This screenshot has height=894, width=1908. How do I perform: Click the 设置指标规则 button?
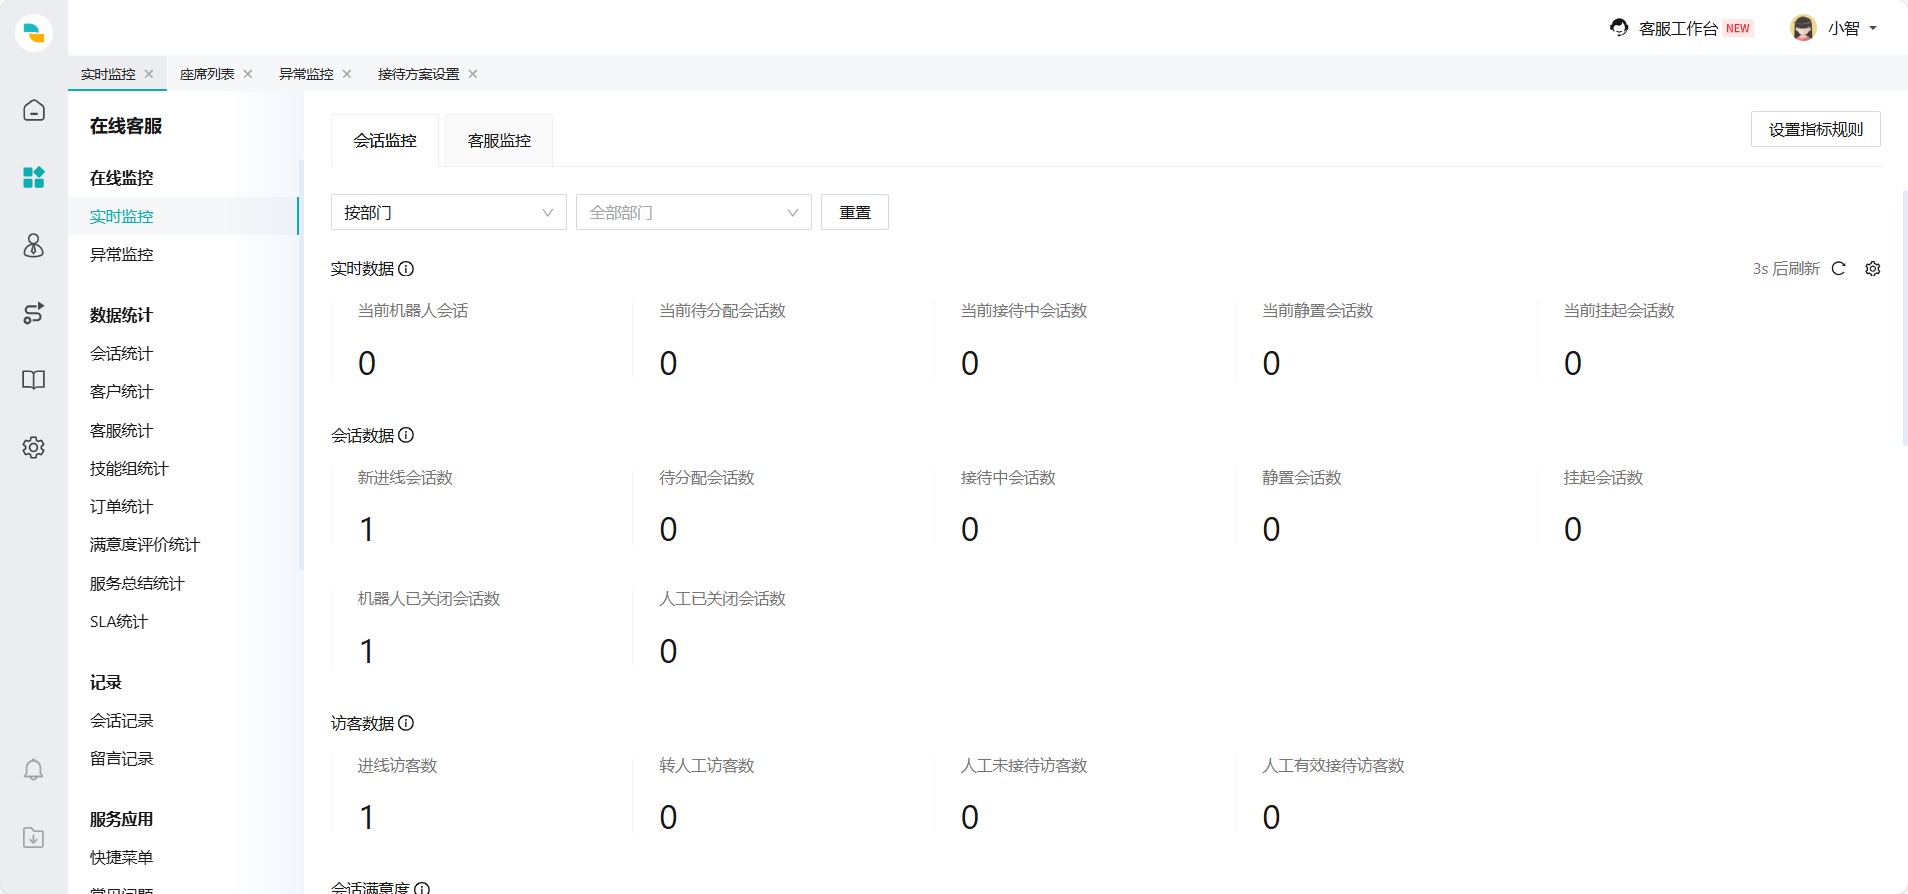click(x=1816, y=129)
